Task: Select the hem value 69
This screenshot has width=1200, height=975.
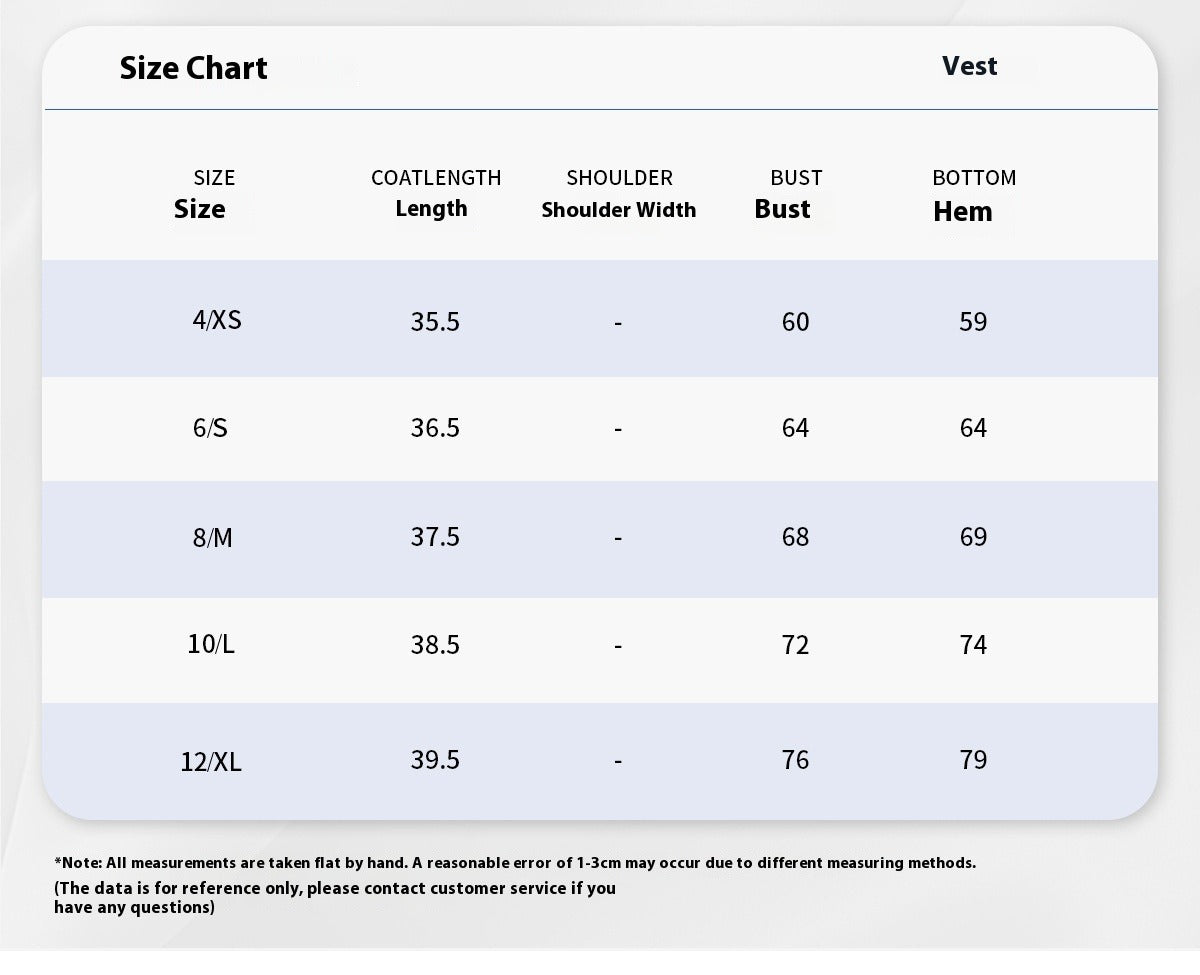Action: click(973, 537)
